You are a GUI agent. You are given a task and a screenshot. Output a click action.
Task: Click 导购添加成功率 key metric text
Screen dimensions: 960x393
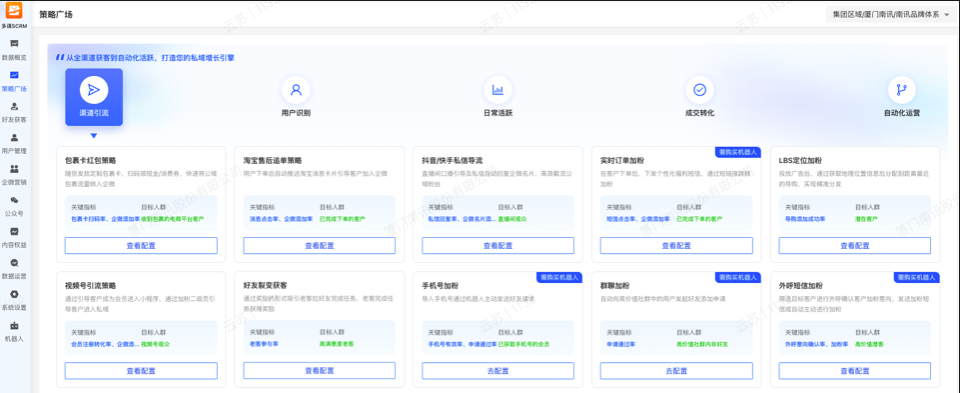coord(805,219)
